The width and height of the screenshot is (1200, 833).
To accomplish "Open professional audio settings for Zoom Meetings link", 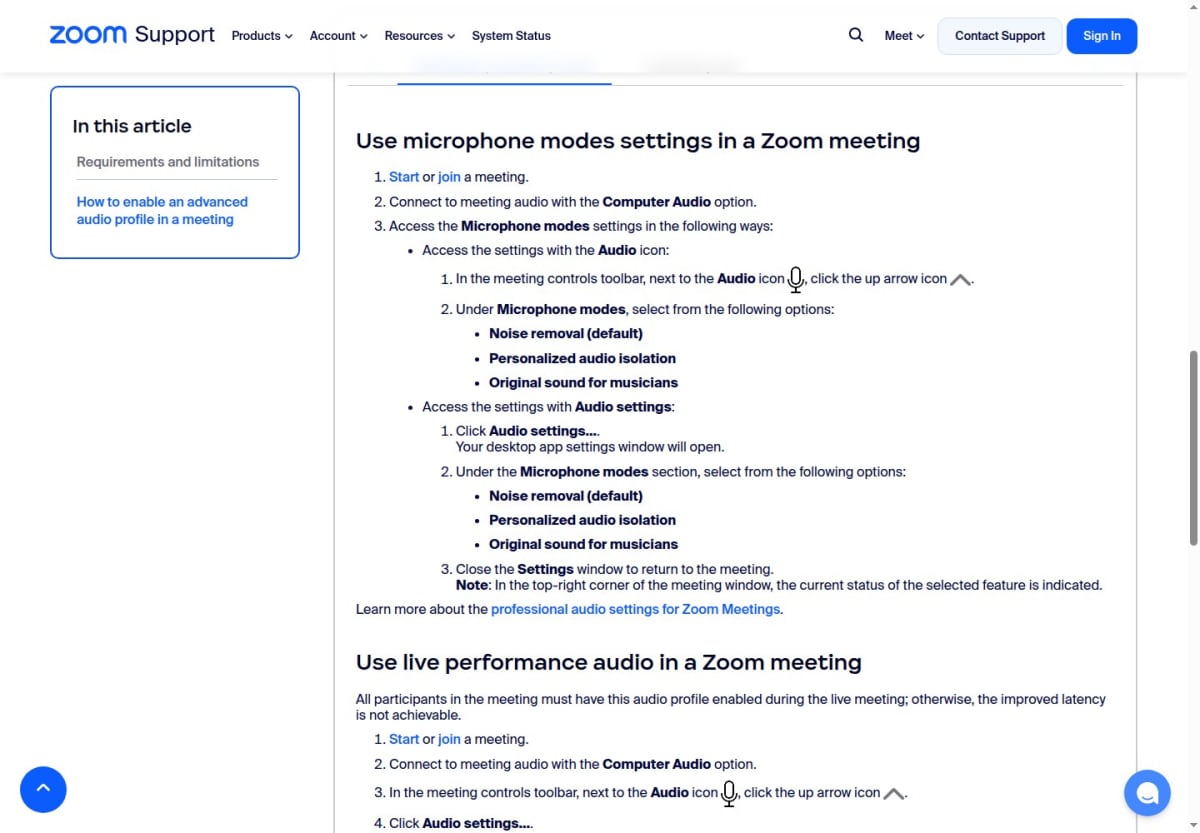I will 635,609.
